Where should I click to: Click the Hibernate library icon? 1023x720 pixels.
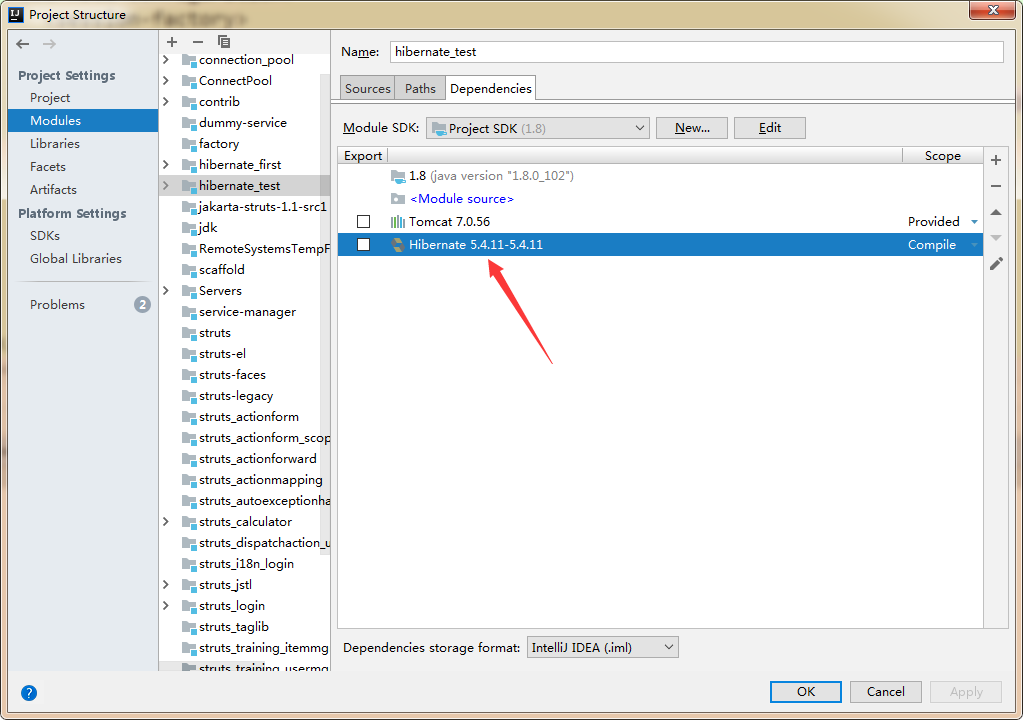pos(397,245)
